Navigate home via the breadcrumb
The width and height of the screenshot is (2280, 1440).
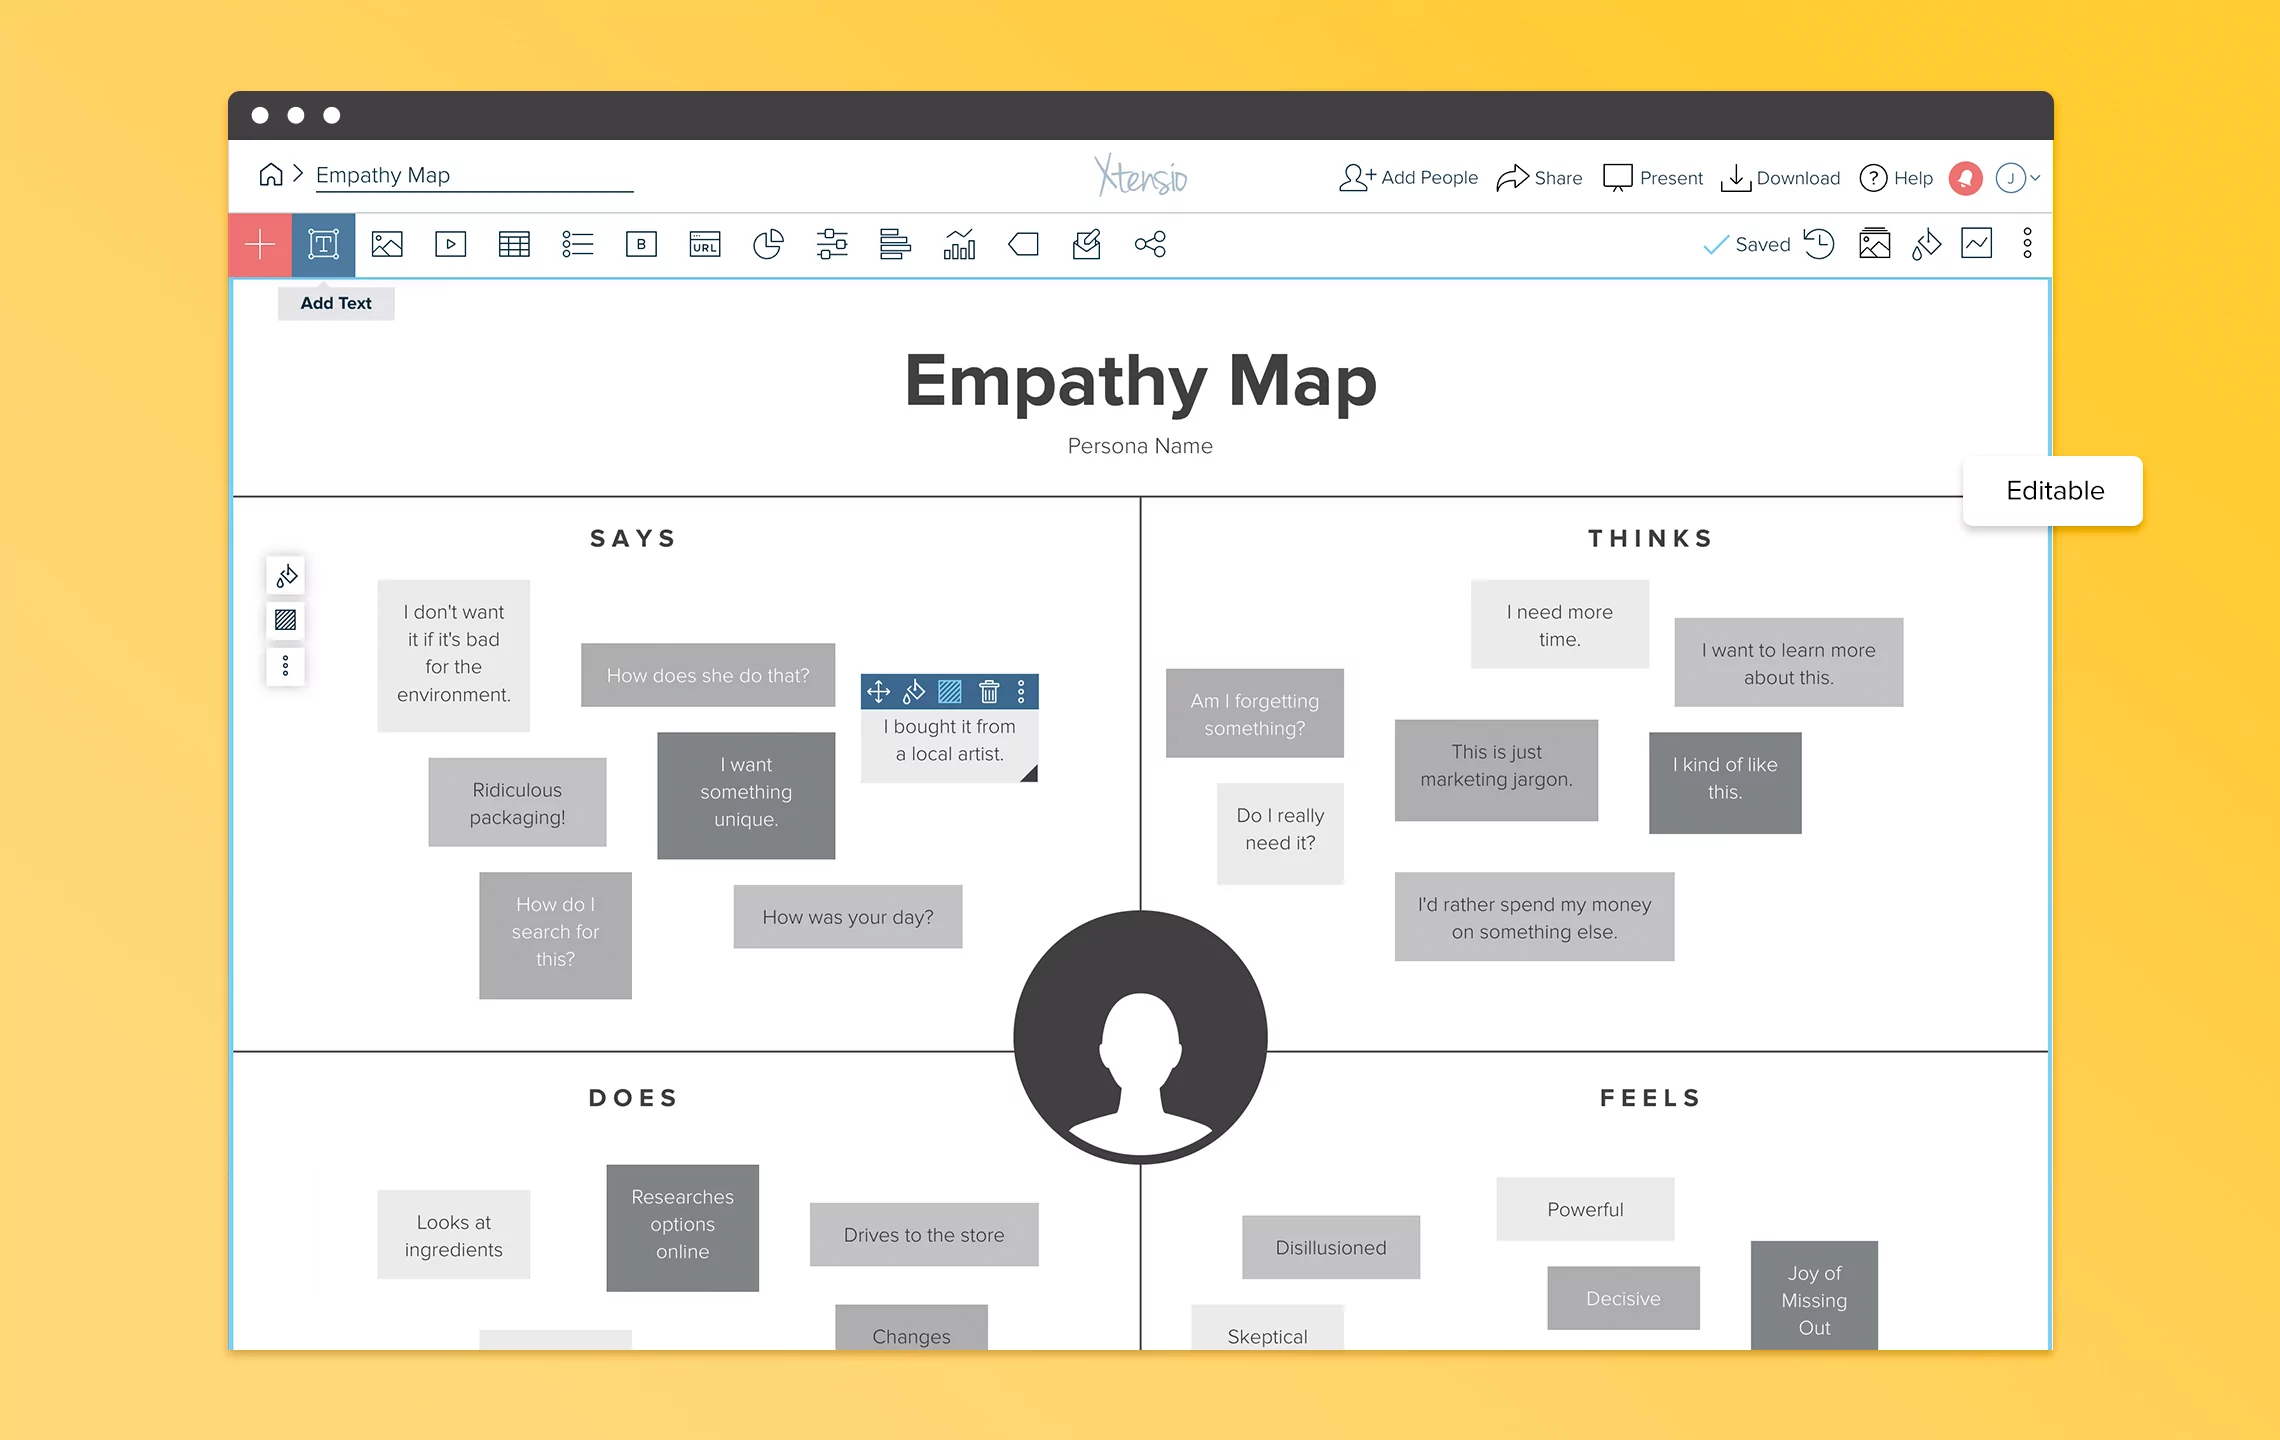(271, 173)
